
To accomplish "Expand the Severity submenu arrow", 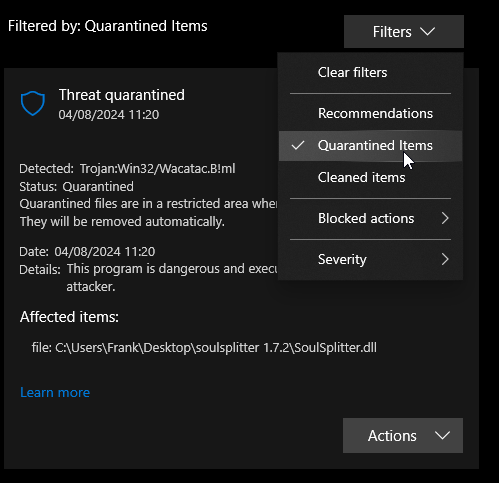I will [445, 259].
